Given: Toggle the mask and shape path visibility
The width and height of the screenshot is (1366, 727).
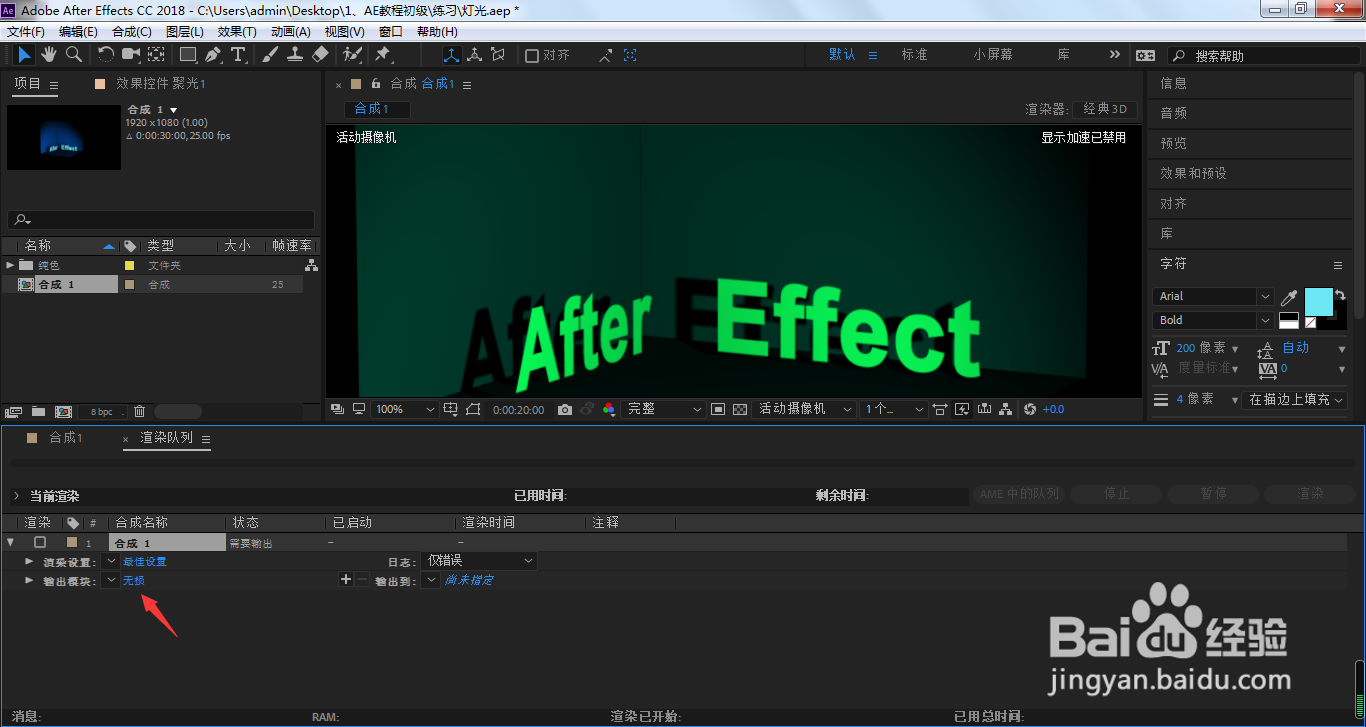Looking at the screenshot, I should pyautogui.click(x=473, y=409).
